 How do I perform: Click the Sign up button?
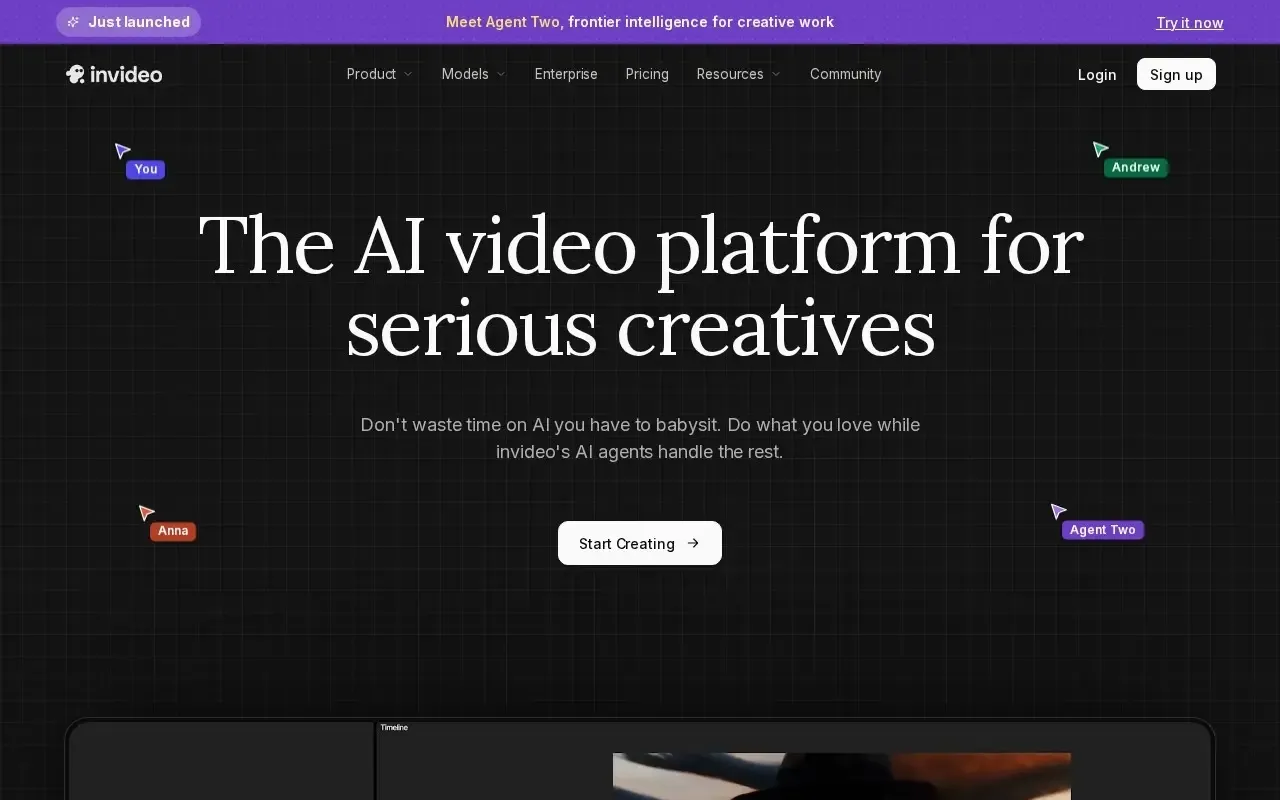coord(1176,74)
